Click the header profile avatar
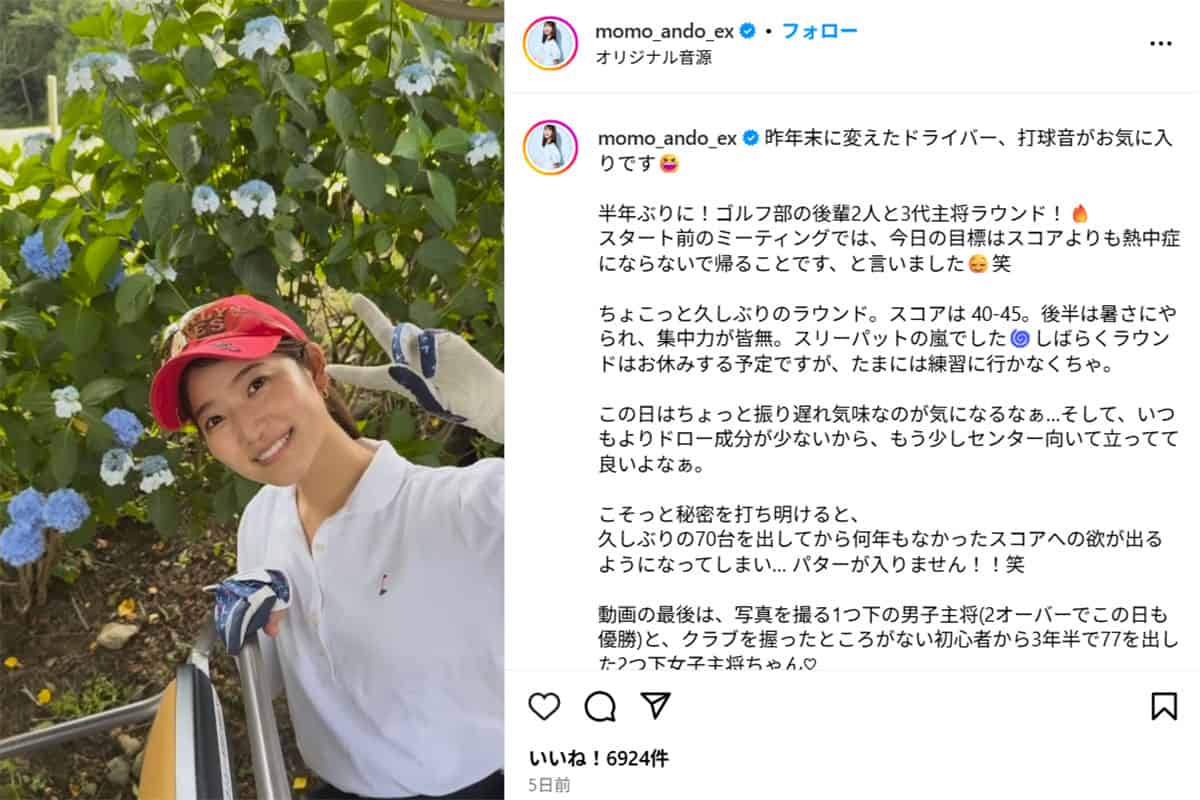Screen dimensions: 1200x800 [x=551, y=43]
